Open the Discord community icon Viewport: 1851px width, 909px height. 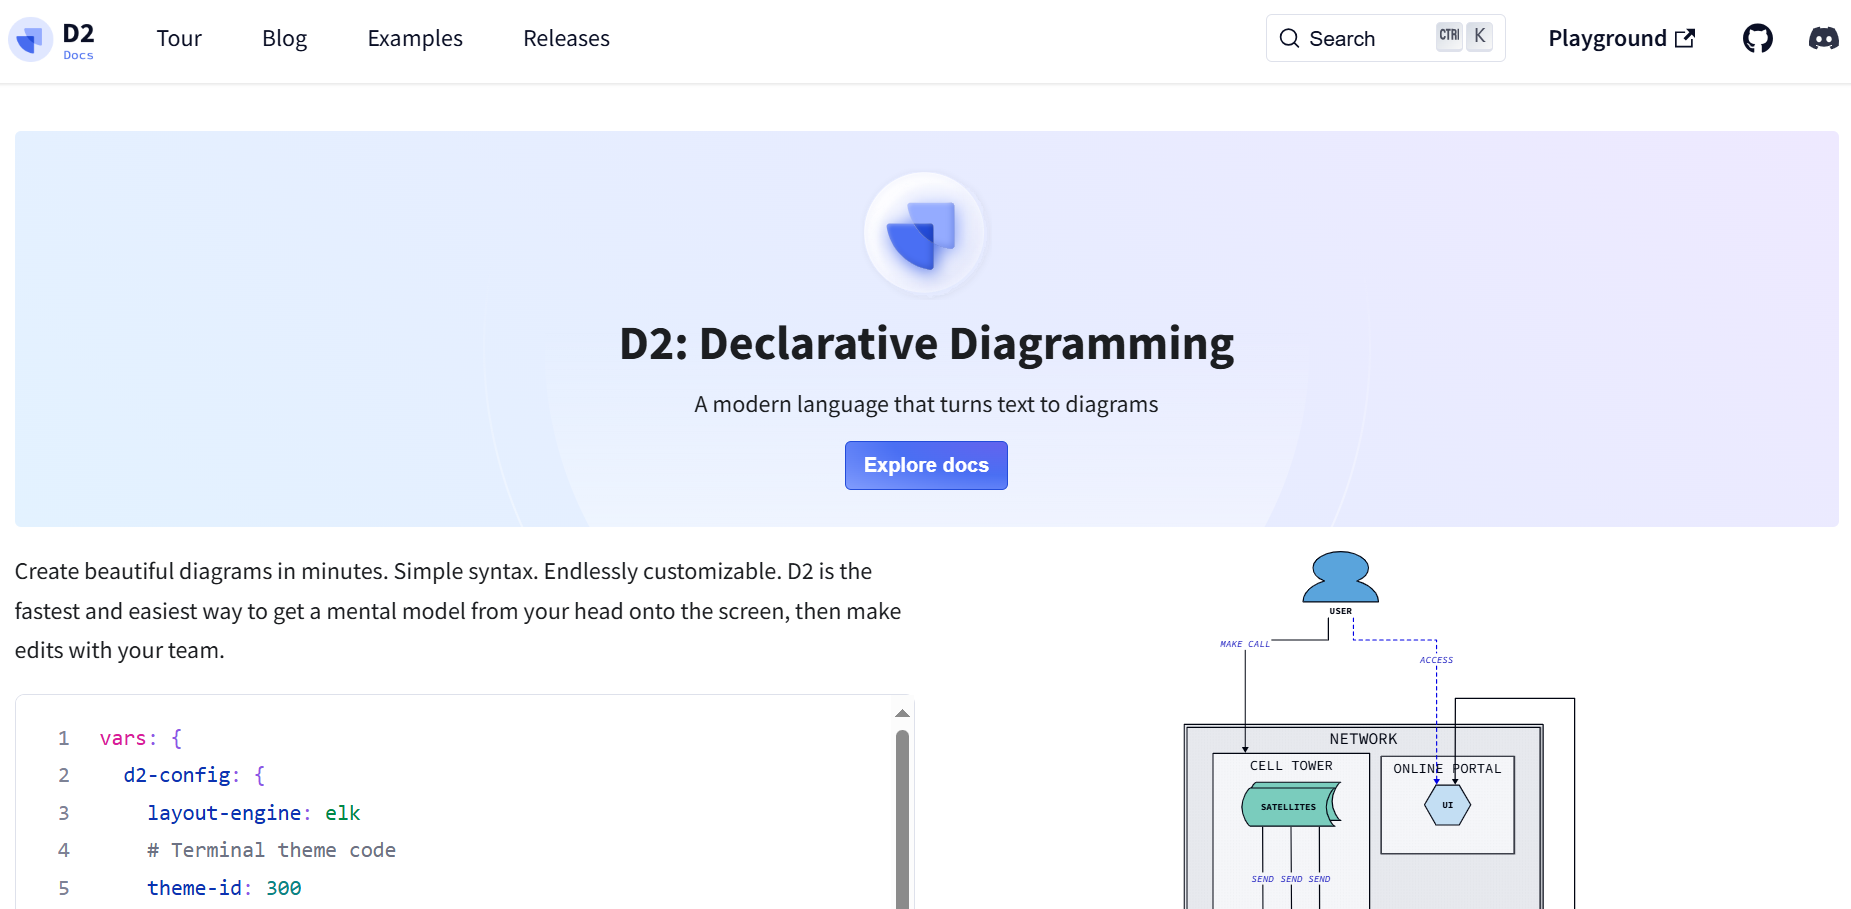[1823, 39]
